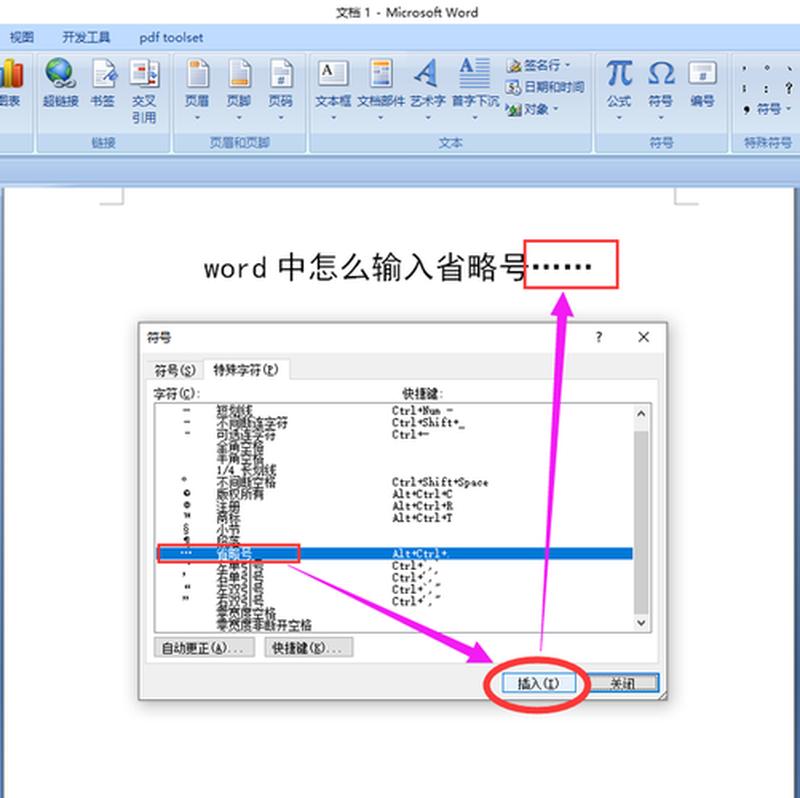
Task: Expand the 文档部件 dropdown arrow
Action: (381, 118)
